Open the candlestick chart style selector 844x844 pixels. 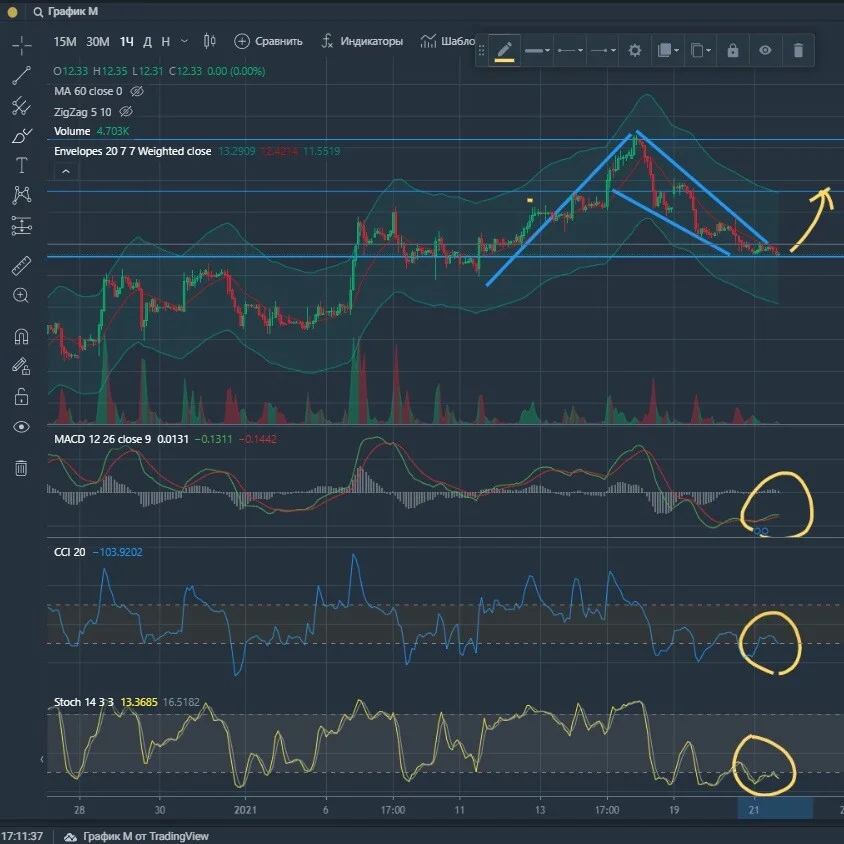209,41
